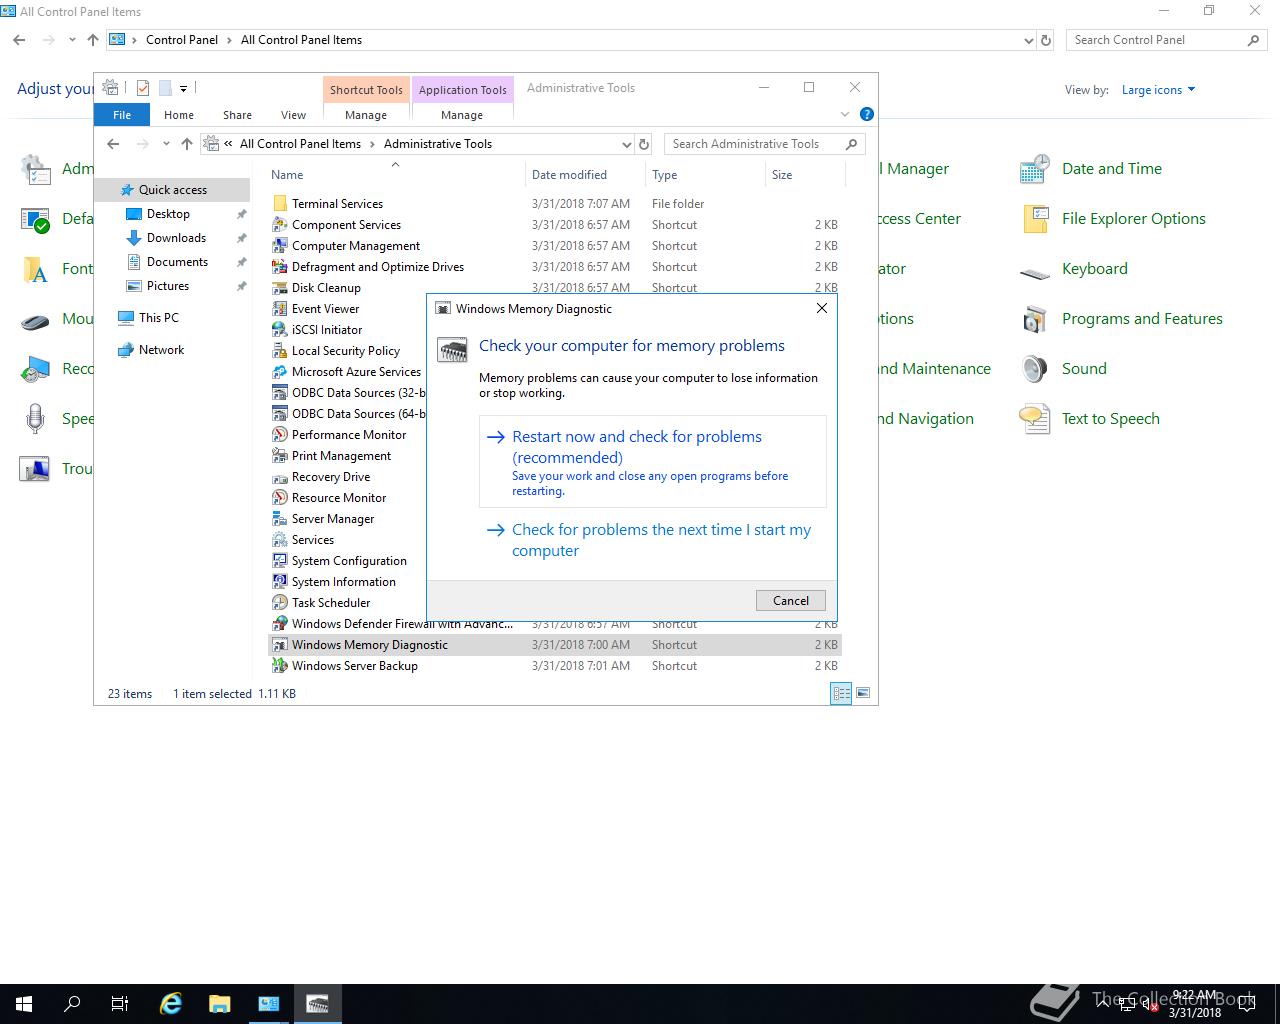Viewport: 1280px width, 1024px height.
Task: Click the Search Control Panel field
Action: [1165, 40]
